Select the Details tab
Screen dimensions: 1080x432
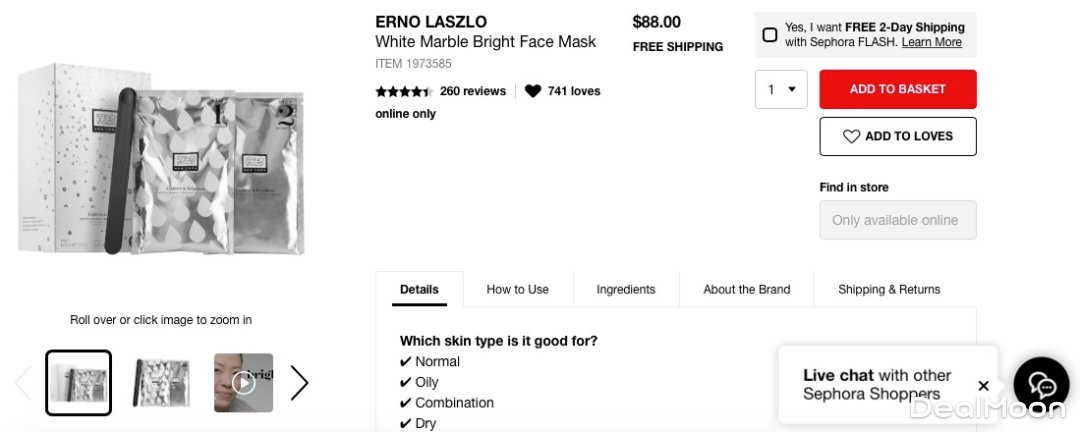coord(419,289)
